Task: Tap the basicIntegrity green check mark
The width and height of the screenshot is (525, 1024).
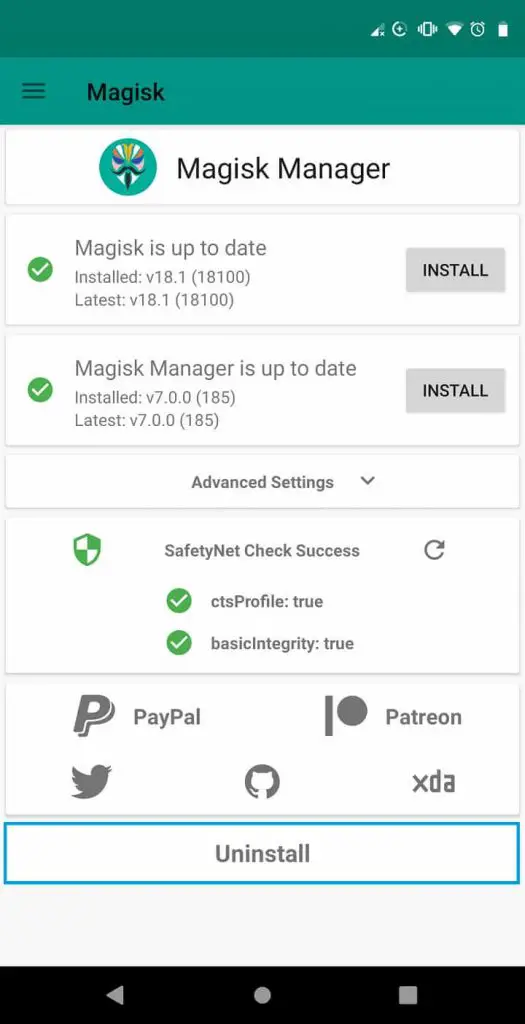Action: pyautogui.click(x=179, y=643)
